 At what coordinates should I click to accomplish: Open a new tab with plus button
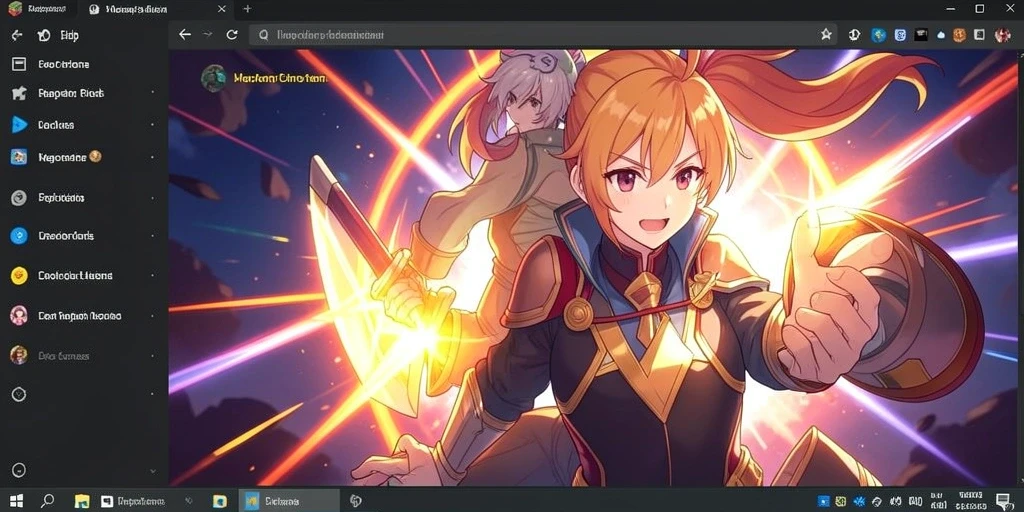[x=247, y=9]
